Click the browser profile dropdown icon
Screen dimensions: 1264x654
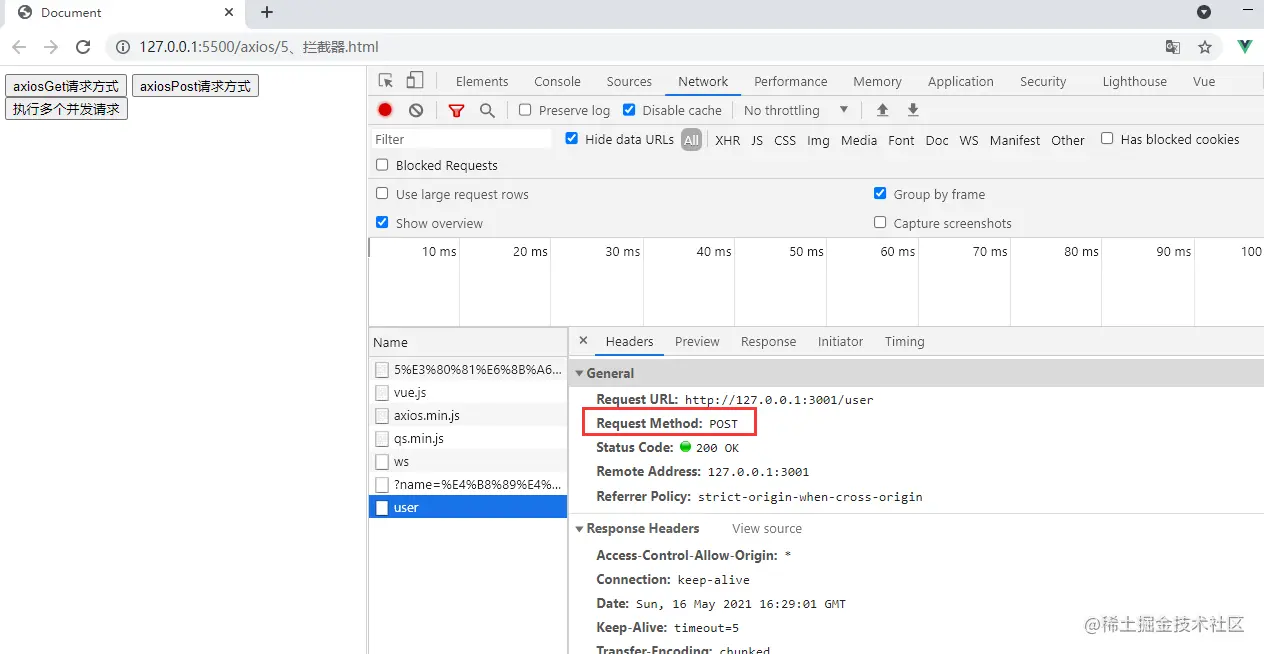click(x=1204, y=13)
